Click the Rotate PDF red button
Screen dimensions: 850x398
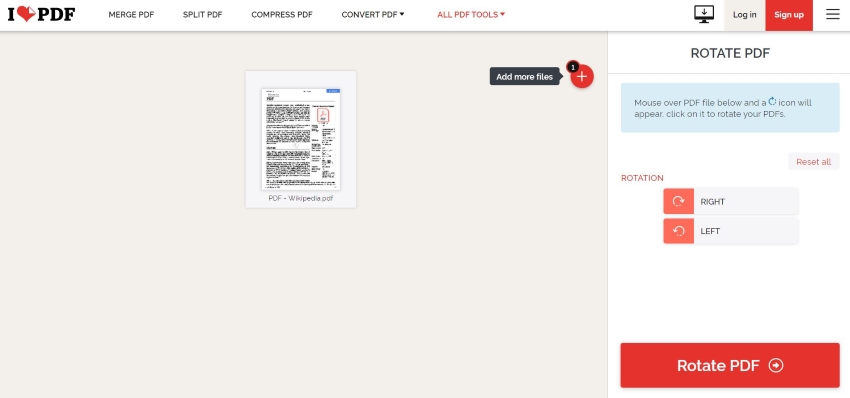tap(730, 365)
